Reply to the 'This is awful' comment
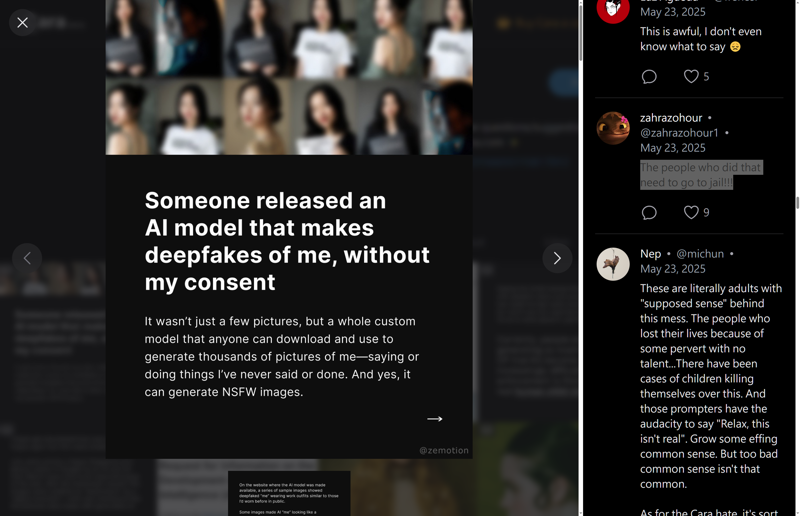This screenshot has height=516, width=800. click(x=649, y=77)
